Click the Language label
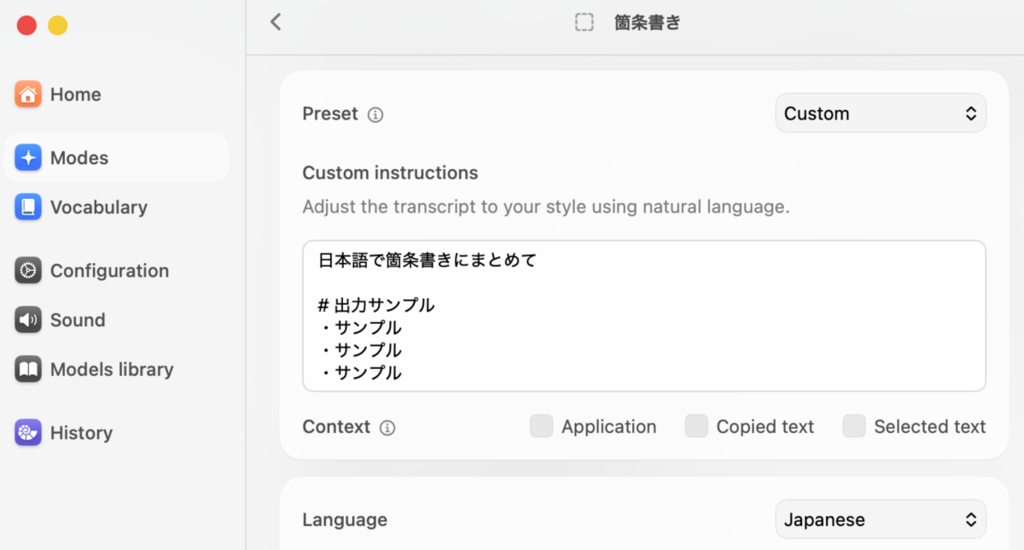 345,520
